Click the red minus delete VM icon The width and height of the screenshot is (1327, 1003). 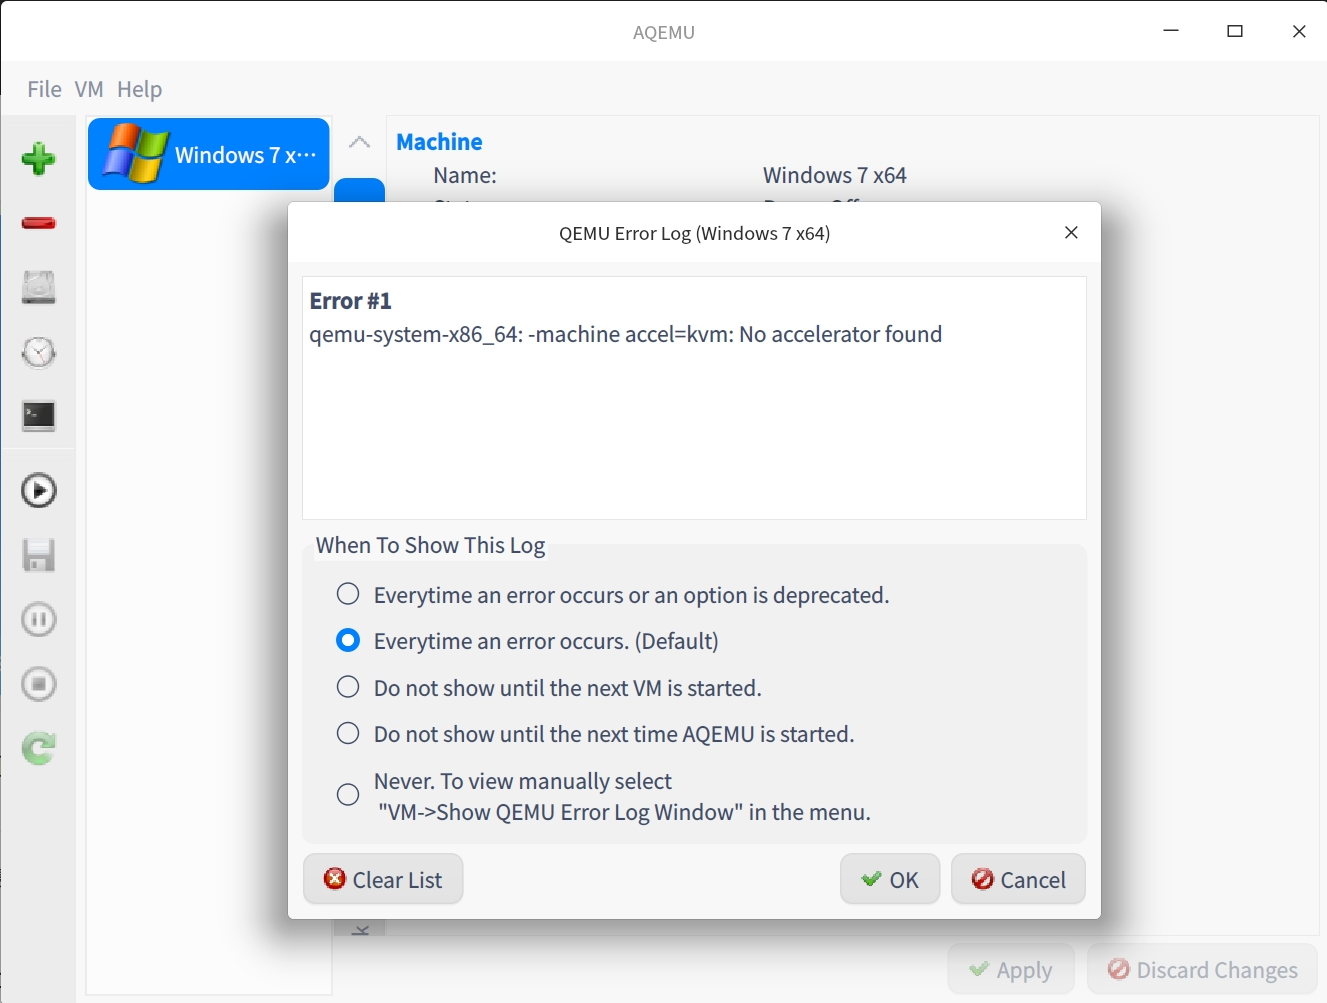tap(38, 223)
